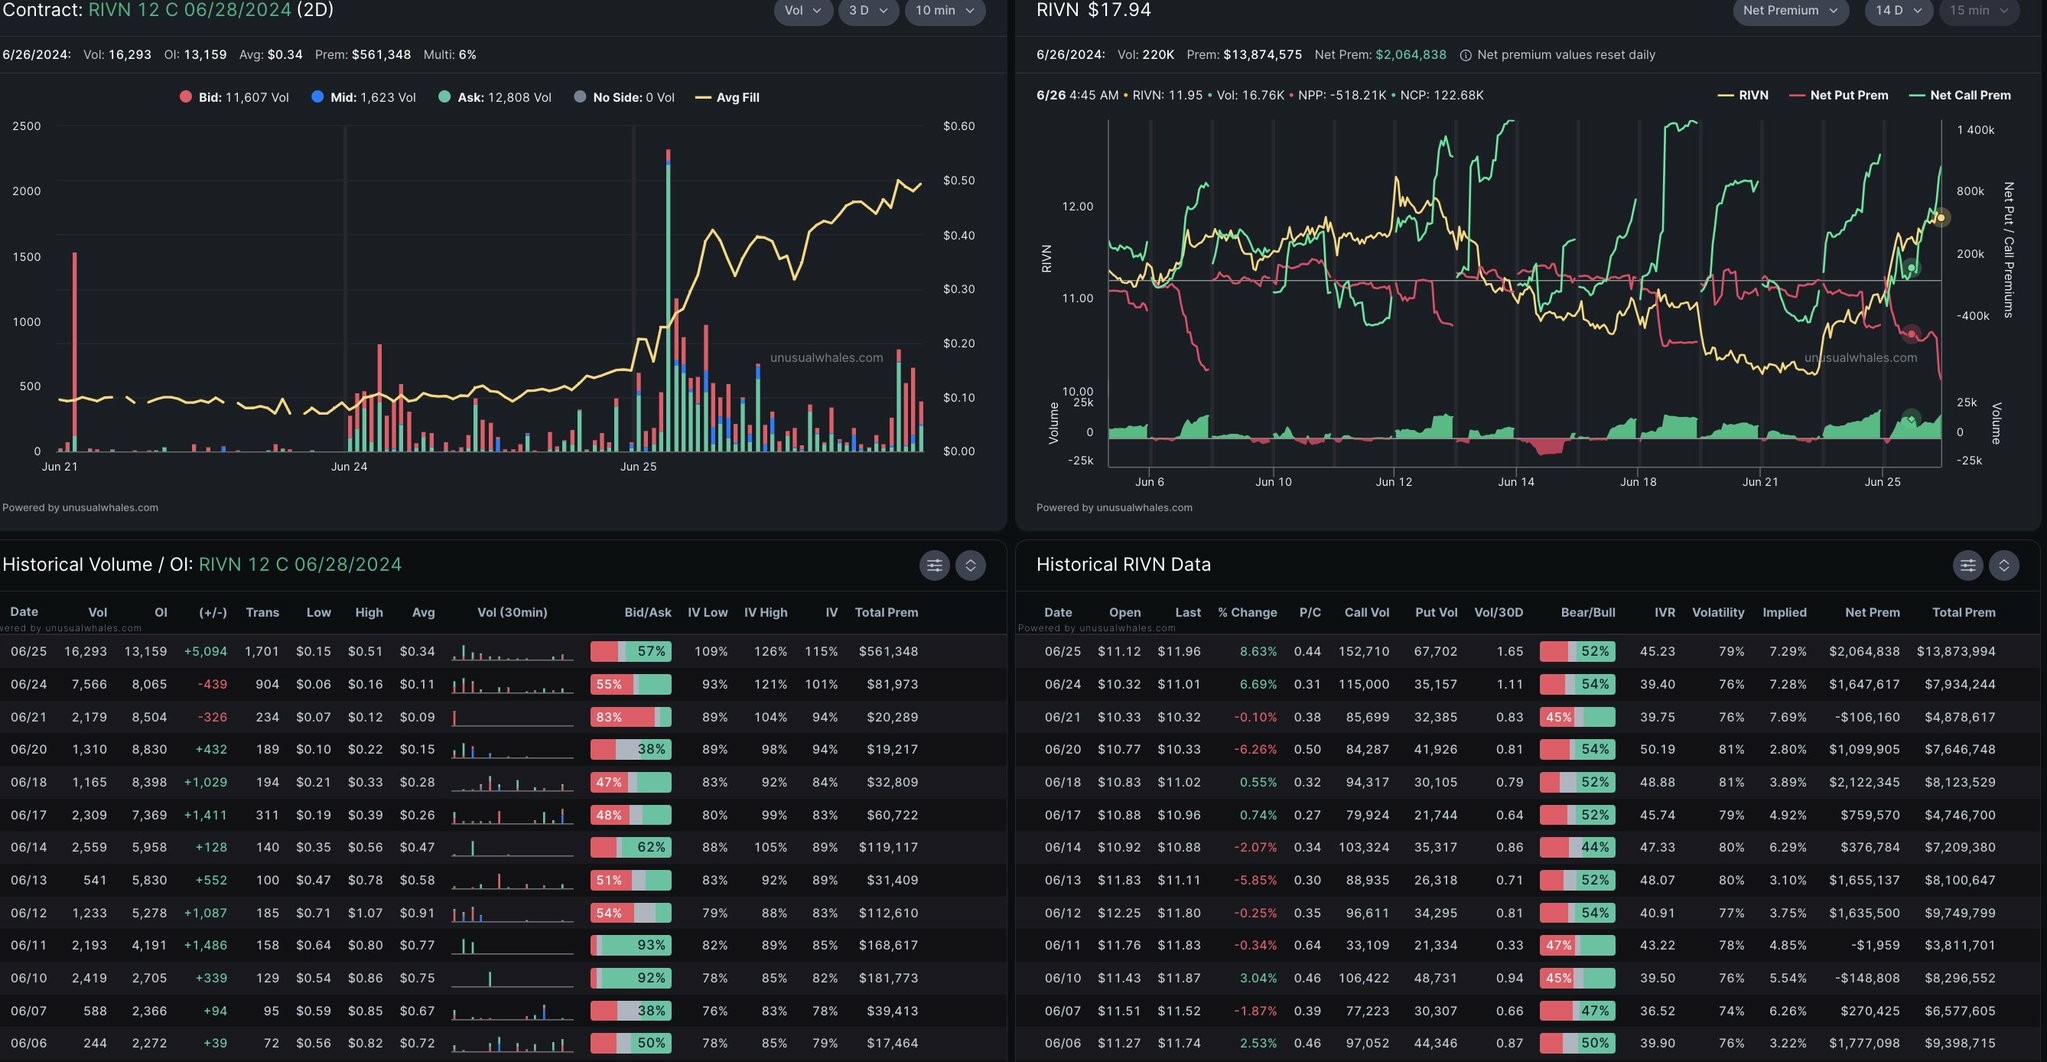This screenshot has width=2047, height=1062.
Task: Open the Net Premium dropdown
Action: pyautogui.click(x=1790, y=10)
